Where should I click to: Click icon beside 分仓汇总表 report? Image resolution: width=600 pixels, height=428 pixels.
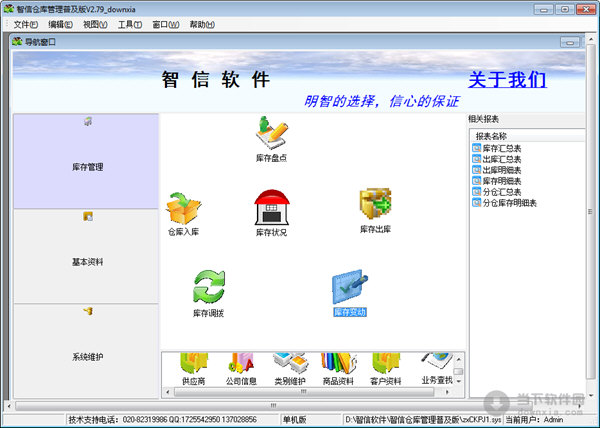pos(476,192)
